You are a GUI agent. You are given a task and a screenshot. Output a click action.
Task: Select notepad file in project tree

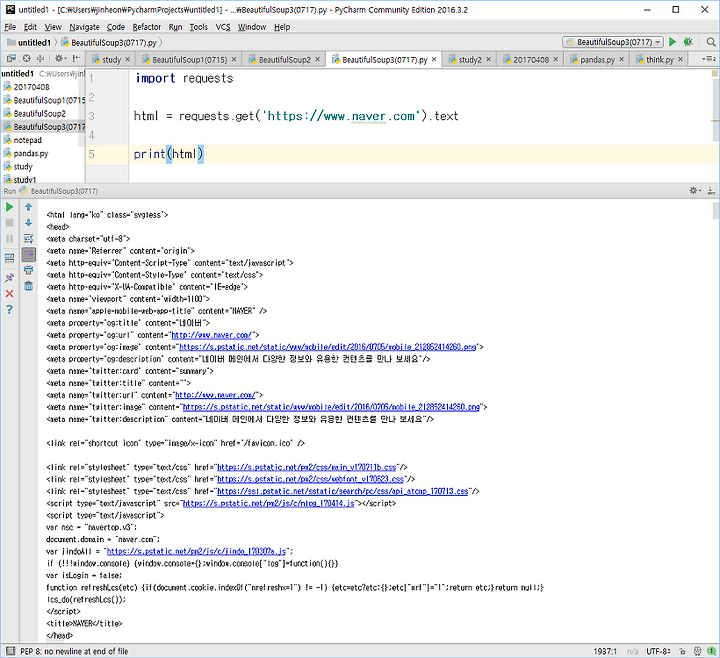pos(28,140)
